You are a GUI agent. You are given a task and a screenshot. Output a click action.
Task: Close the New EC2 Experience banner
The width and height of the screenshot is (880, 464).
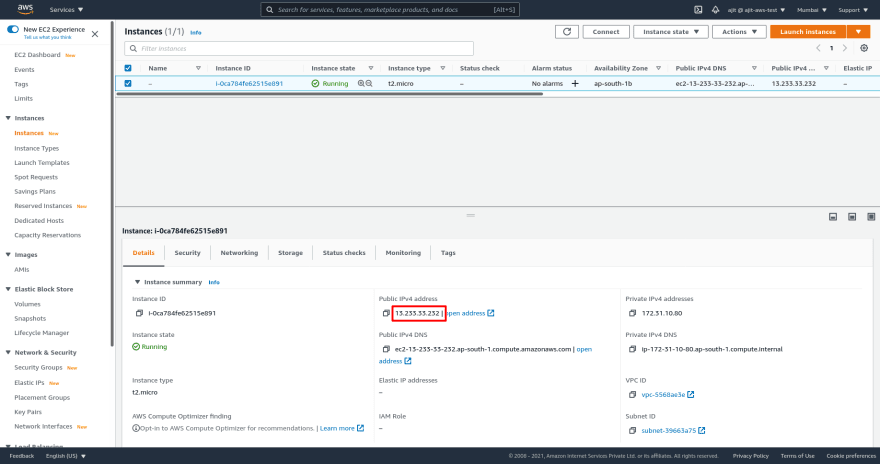point(95,34)
